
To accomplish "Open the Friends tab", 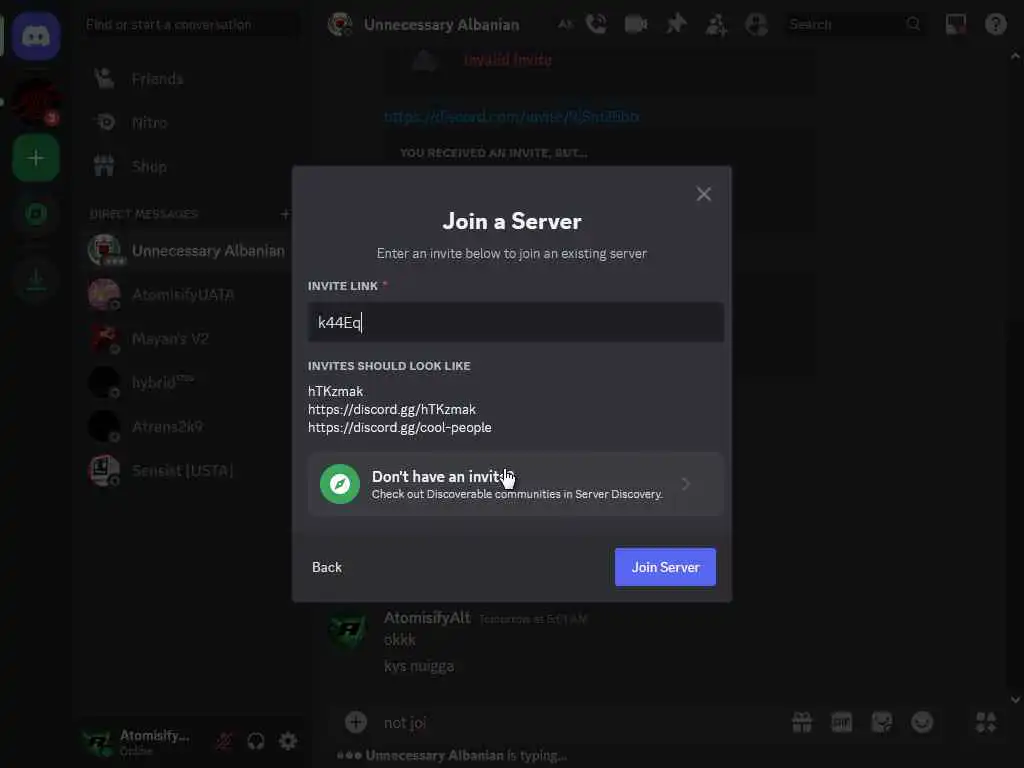I will [189, 79].
